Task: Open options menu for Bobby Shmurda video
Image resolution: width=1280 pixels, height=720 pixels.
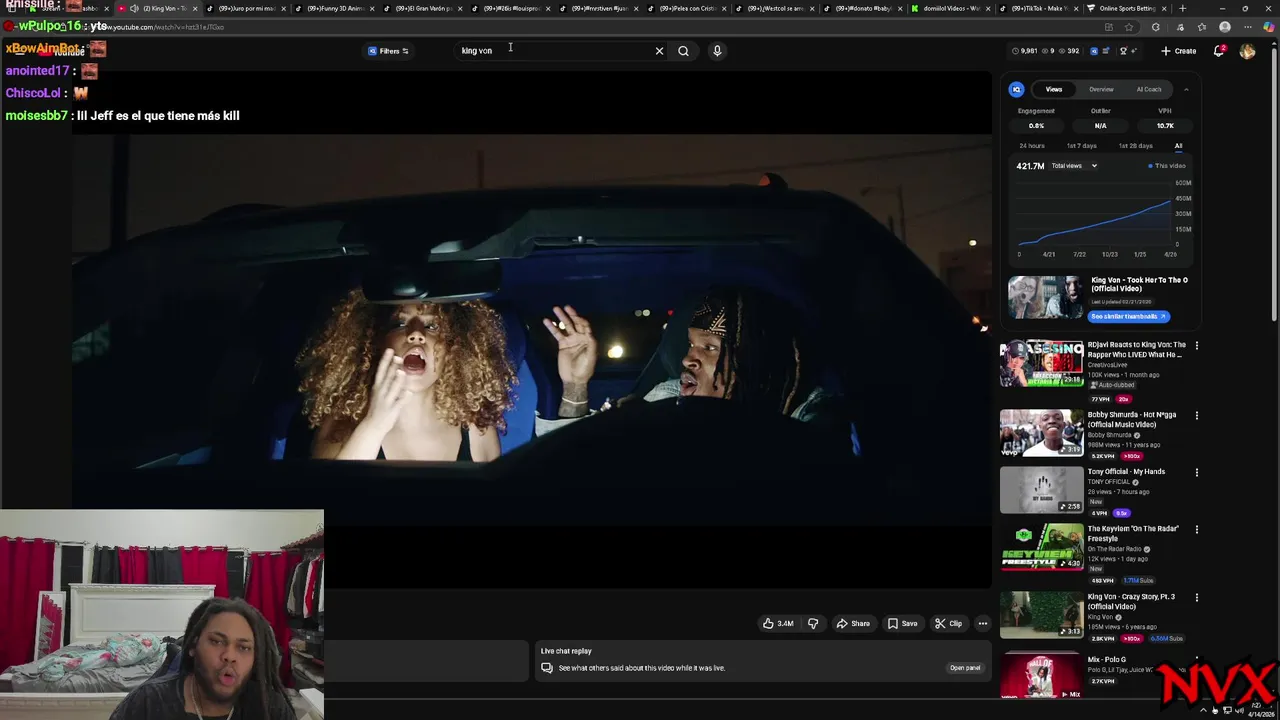Action: pos(1197,415)
